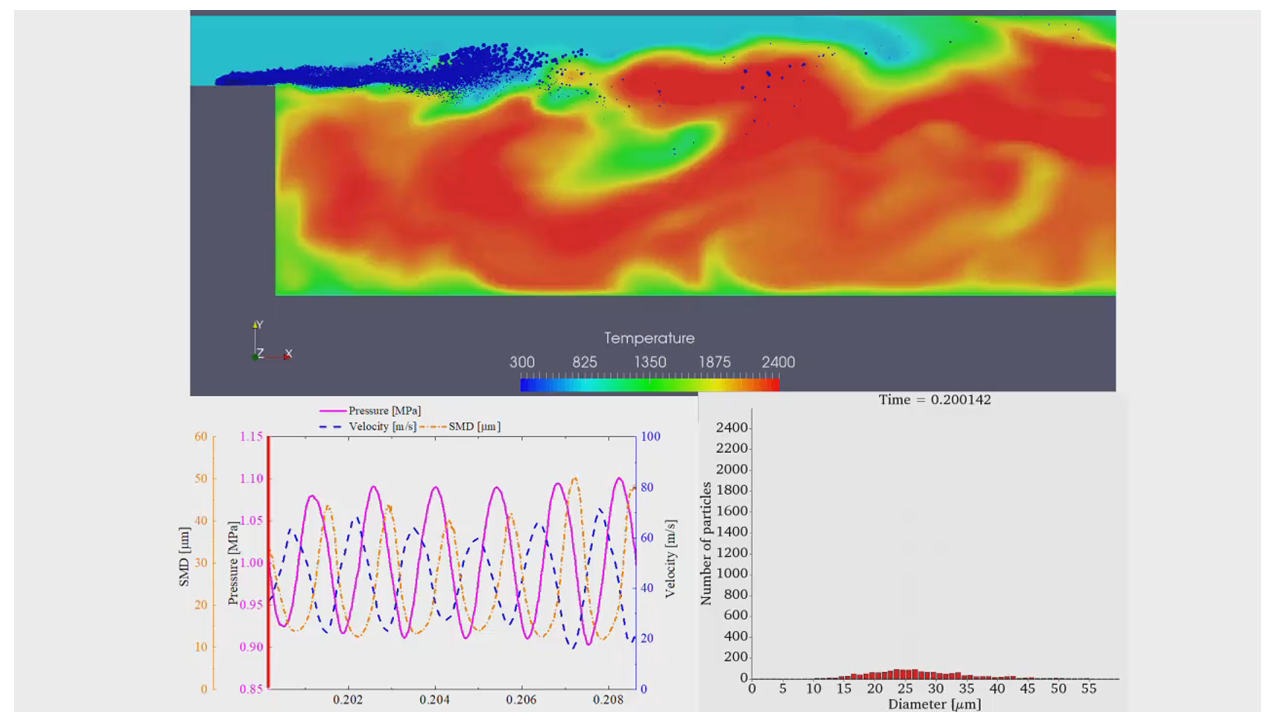
Task: Click the 'SMD [µm]' legend entry
Action: (460, 427)
